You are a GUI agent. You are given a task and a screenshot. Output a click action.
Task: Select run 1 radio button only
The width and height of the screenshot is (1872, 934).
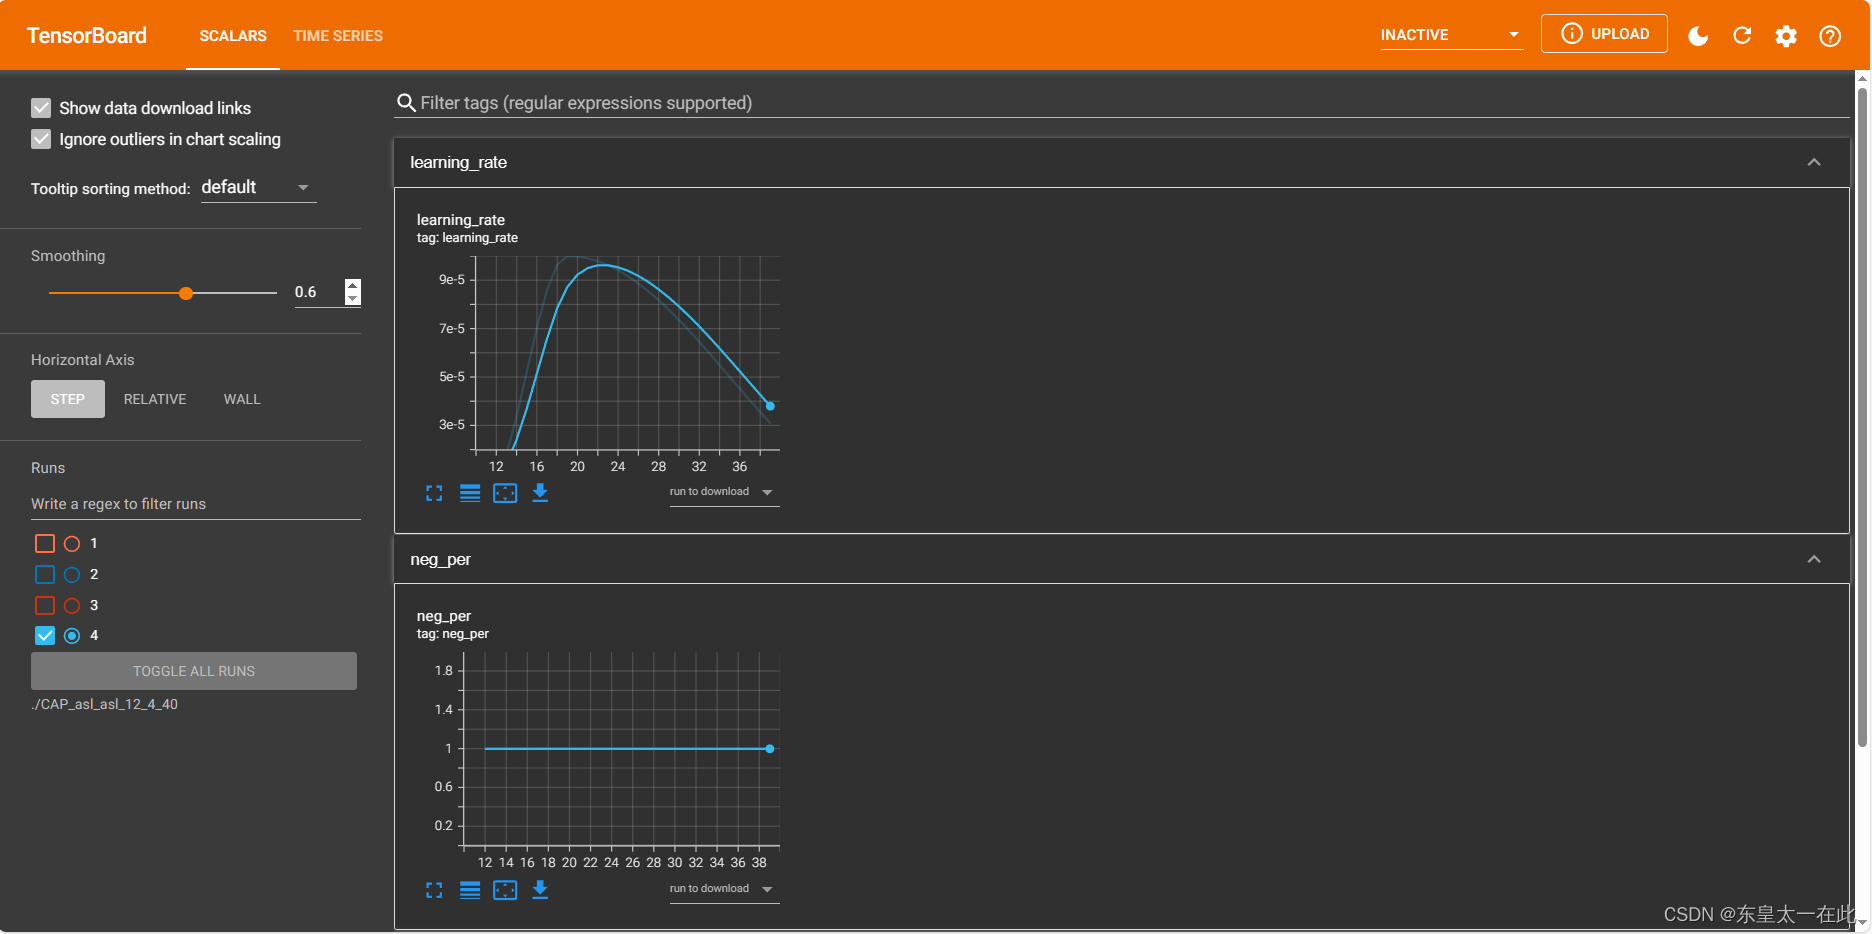click(x=72, y=544)
